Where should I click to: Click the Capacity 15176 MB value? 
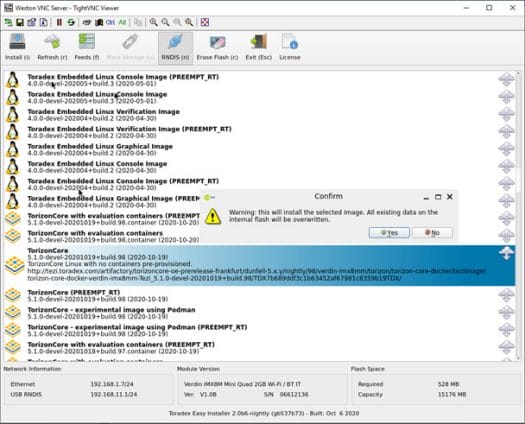(x=452, y=395)
